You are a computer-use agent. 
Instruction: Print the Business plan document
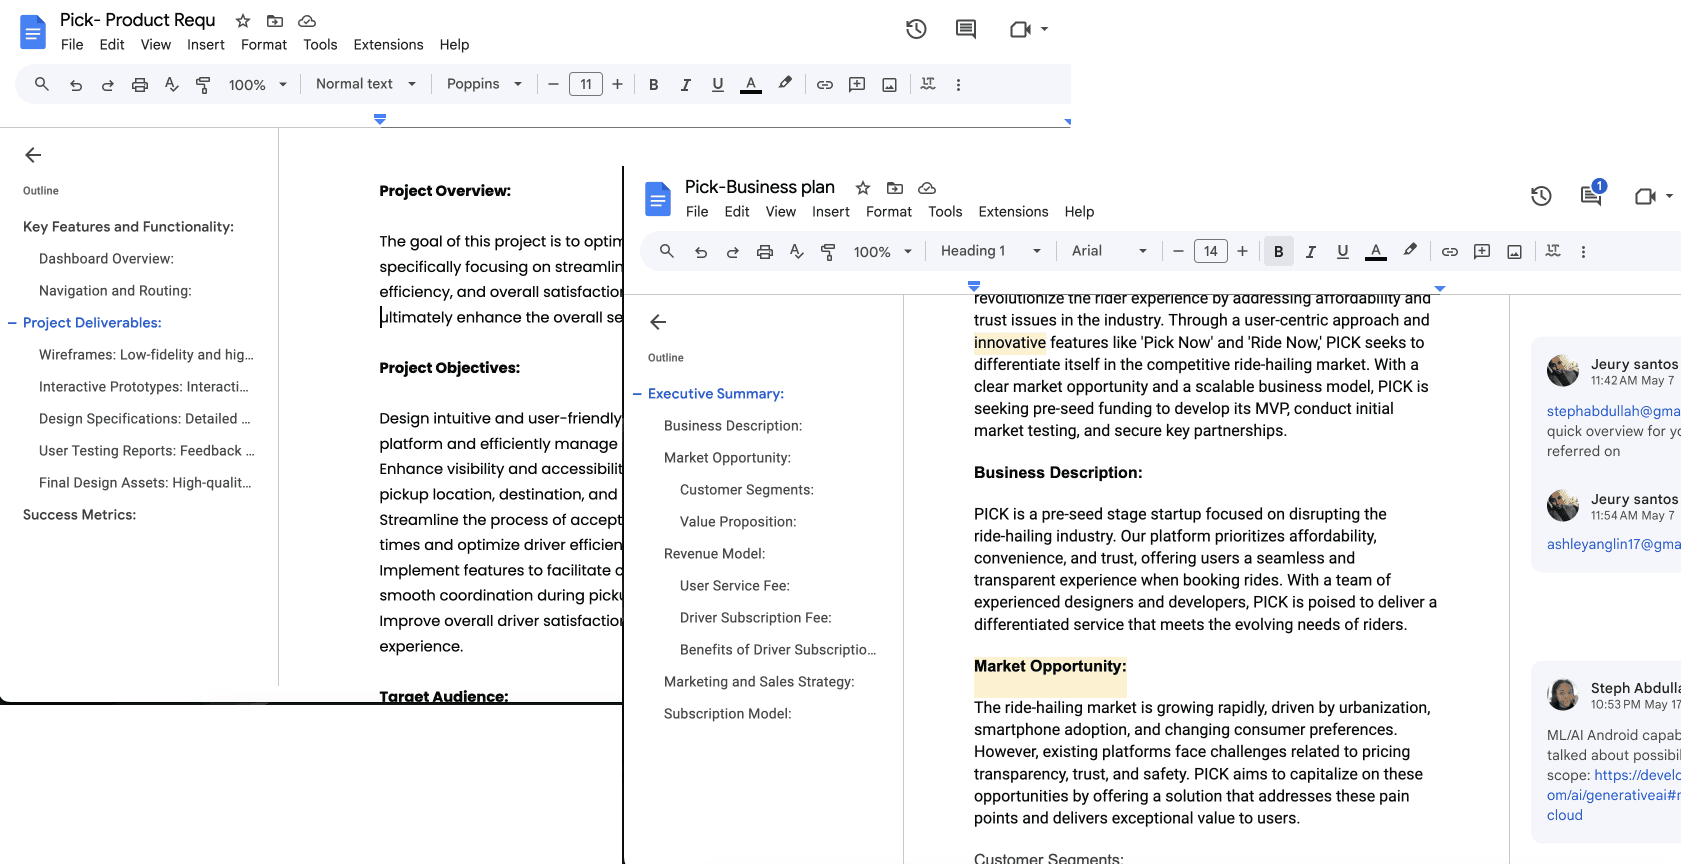coord(765,252)
